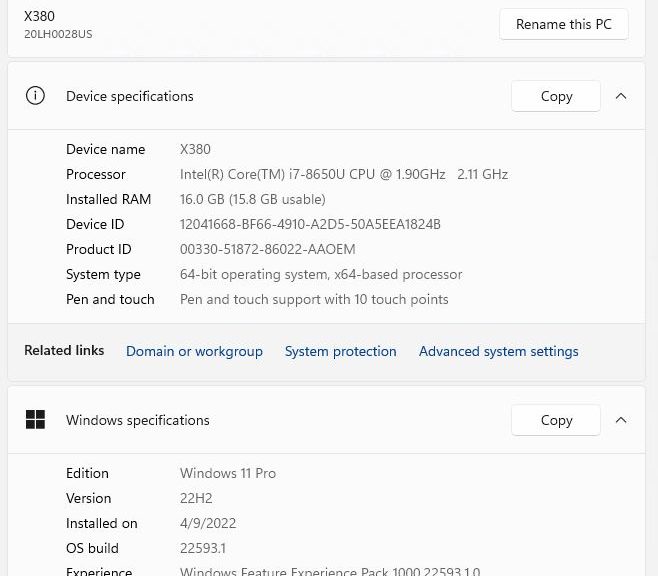Click the Device name label
This screenshot has width=658, height=576.
click(x=105, y=149)
